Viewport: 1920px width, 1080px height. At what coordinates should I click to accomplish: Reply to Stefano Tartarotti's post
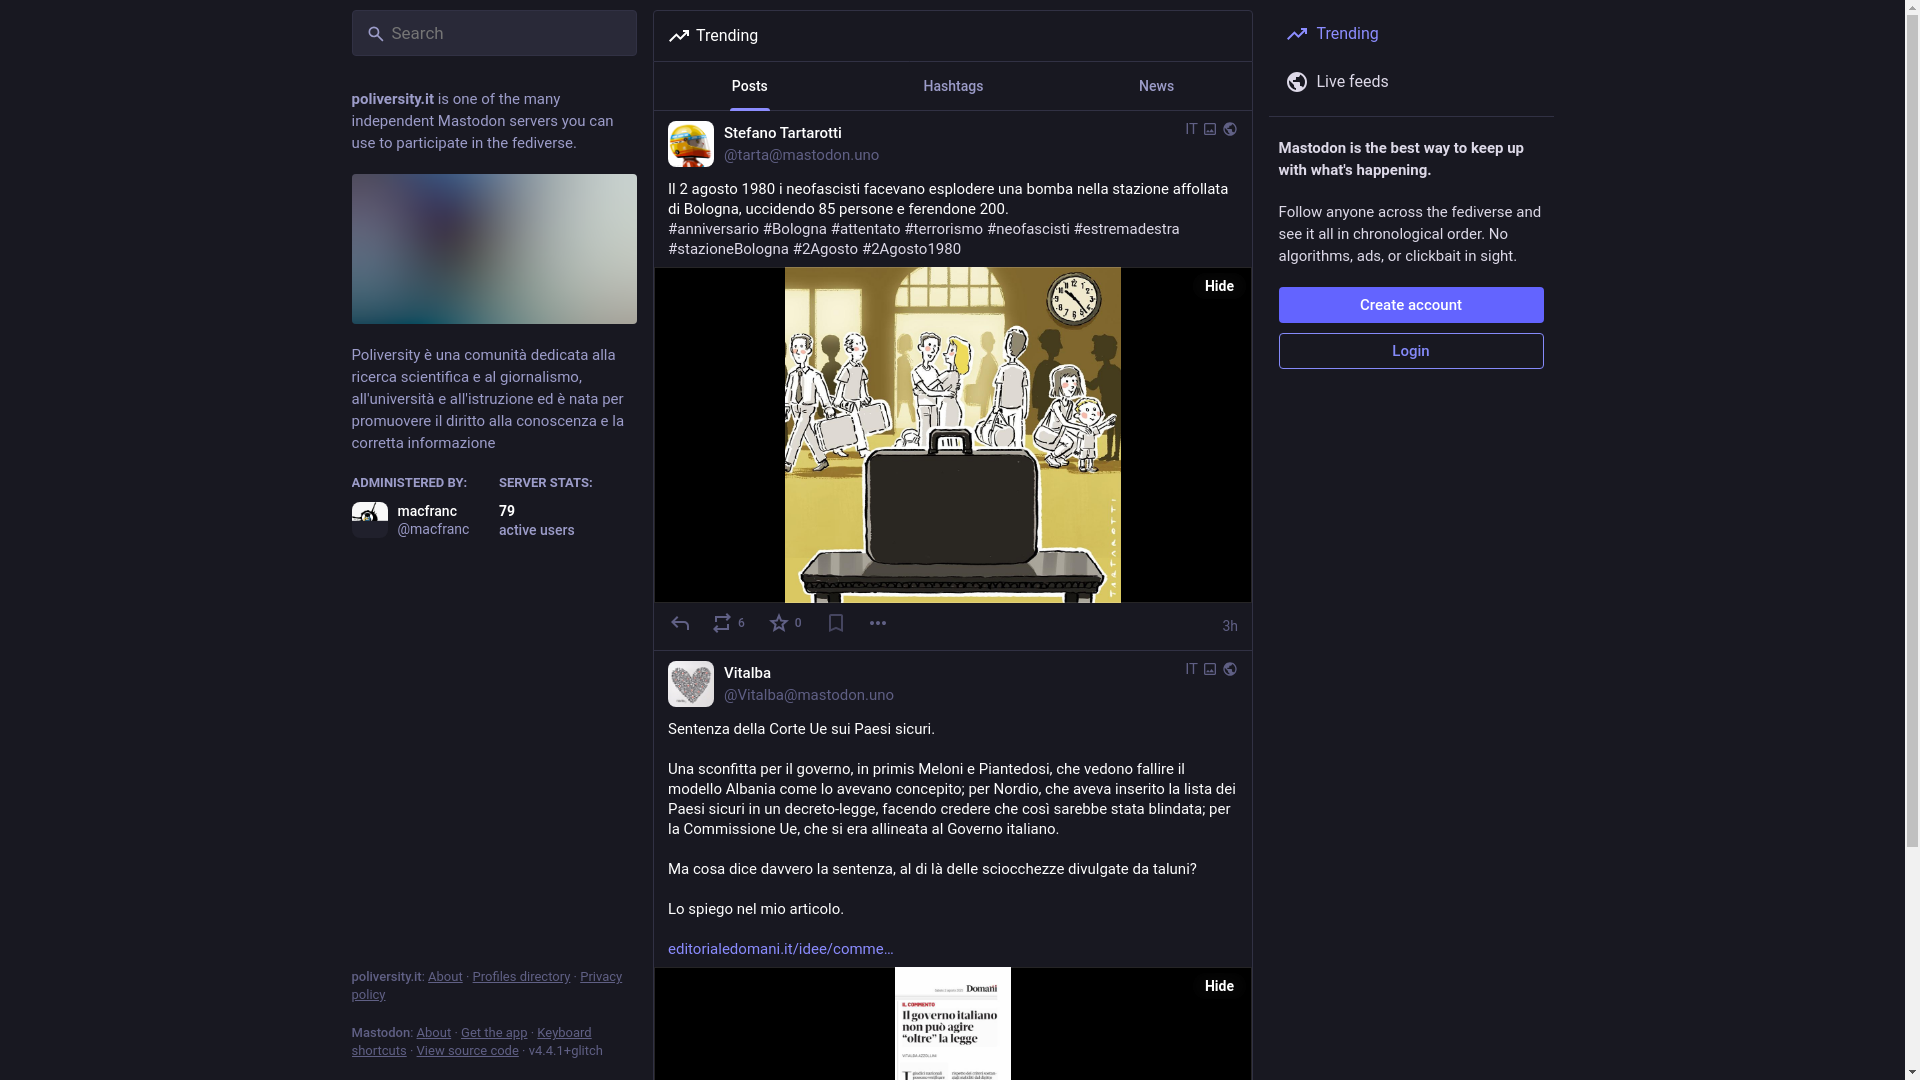(680, 624)
